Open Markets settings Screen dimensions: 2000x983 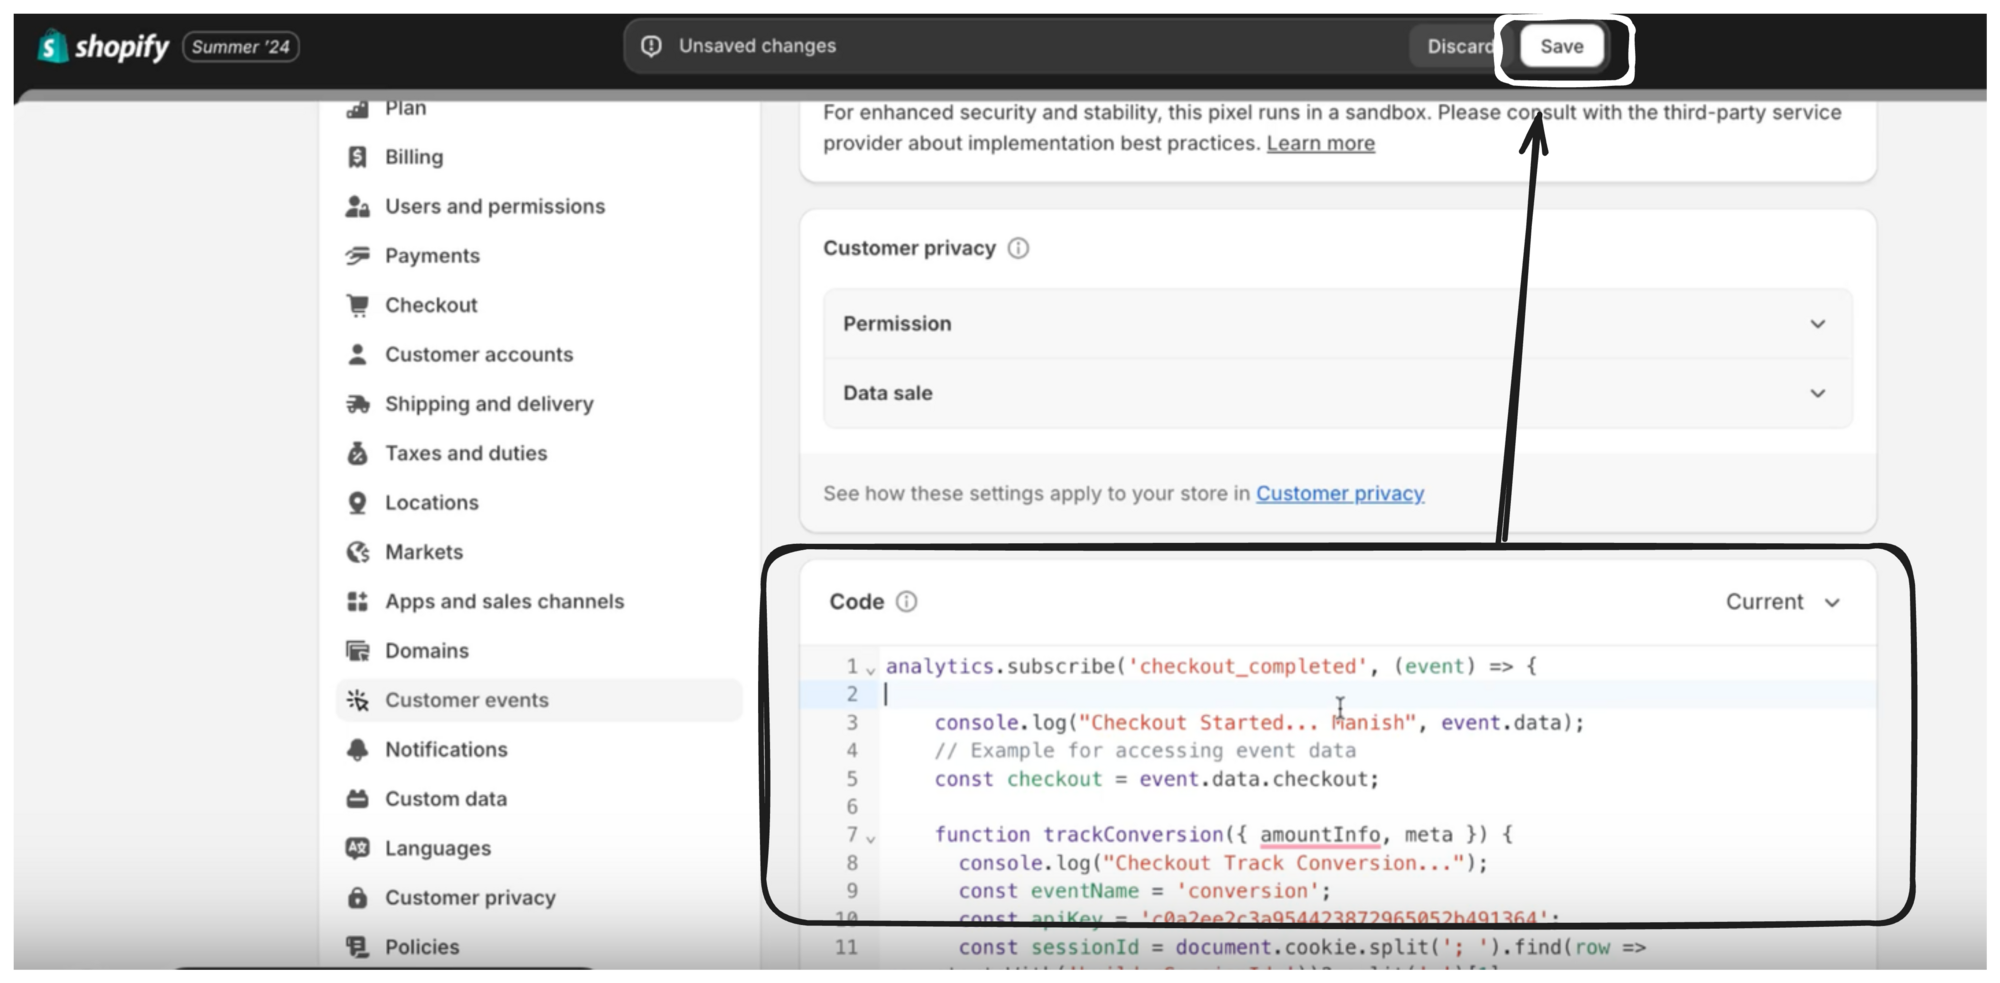tap(424, 552)
